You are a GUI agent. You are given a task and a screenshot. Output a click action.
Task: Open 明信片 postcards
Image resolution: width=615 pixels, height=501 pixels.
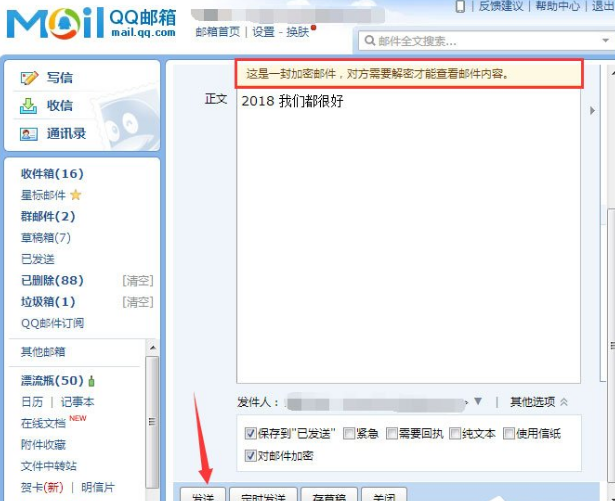(x=98, y=487)
